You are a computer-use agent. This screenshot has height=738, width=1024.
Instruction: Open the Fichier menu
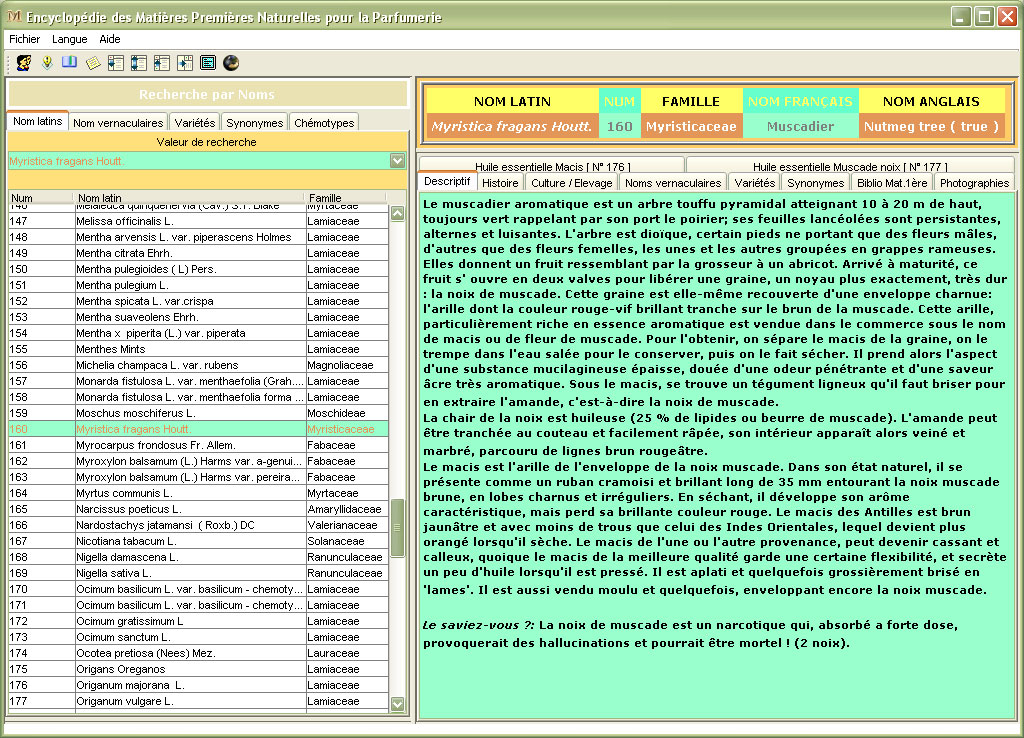[x=24, y=39]
